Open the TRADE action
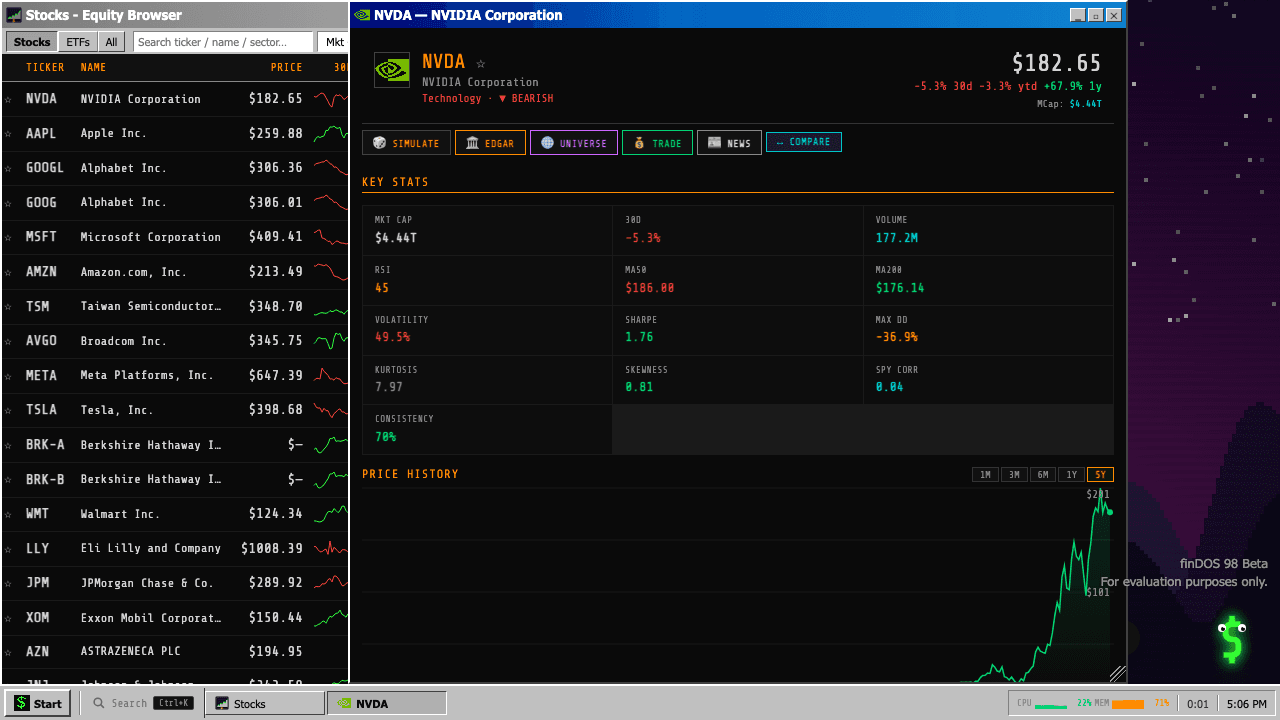 pos(657,142)
